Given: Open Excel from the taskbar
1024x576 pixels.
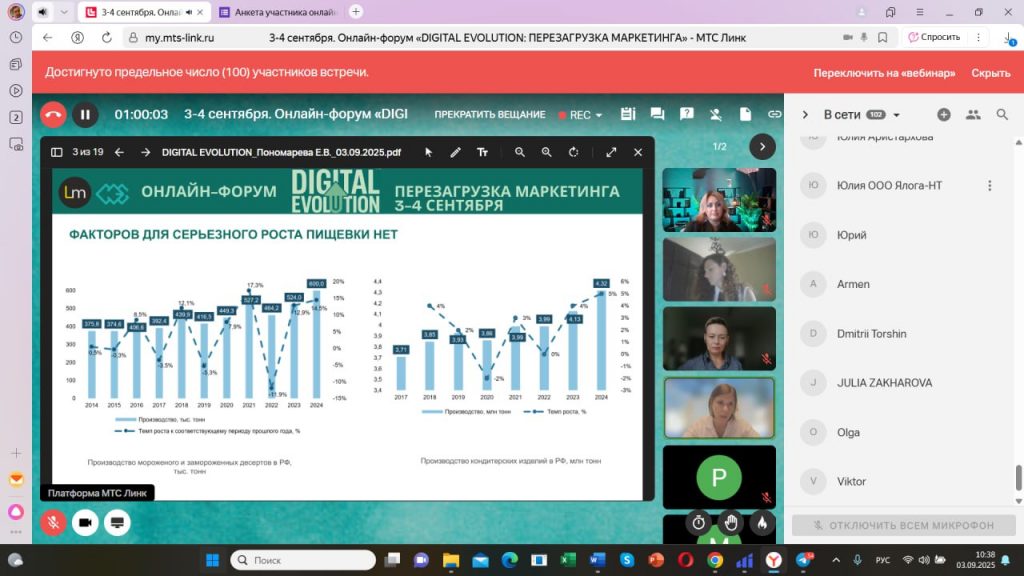Looking at the screenshot, I should click(x=568, y=560).
